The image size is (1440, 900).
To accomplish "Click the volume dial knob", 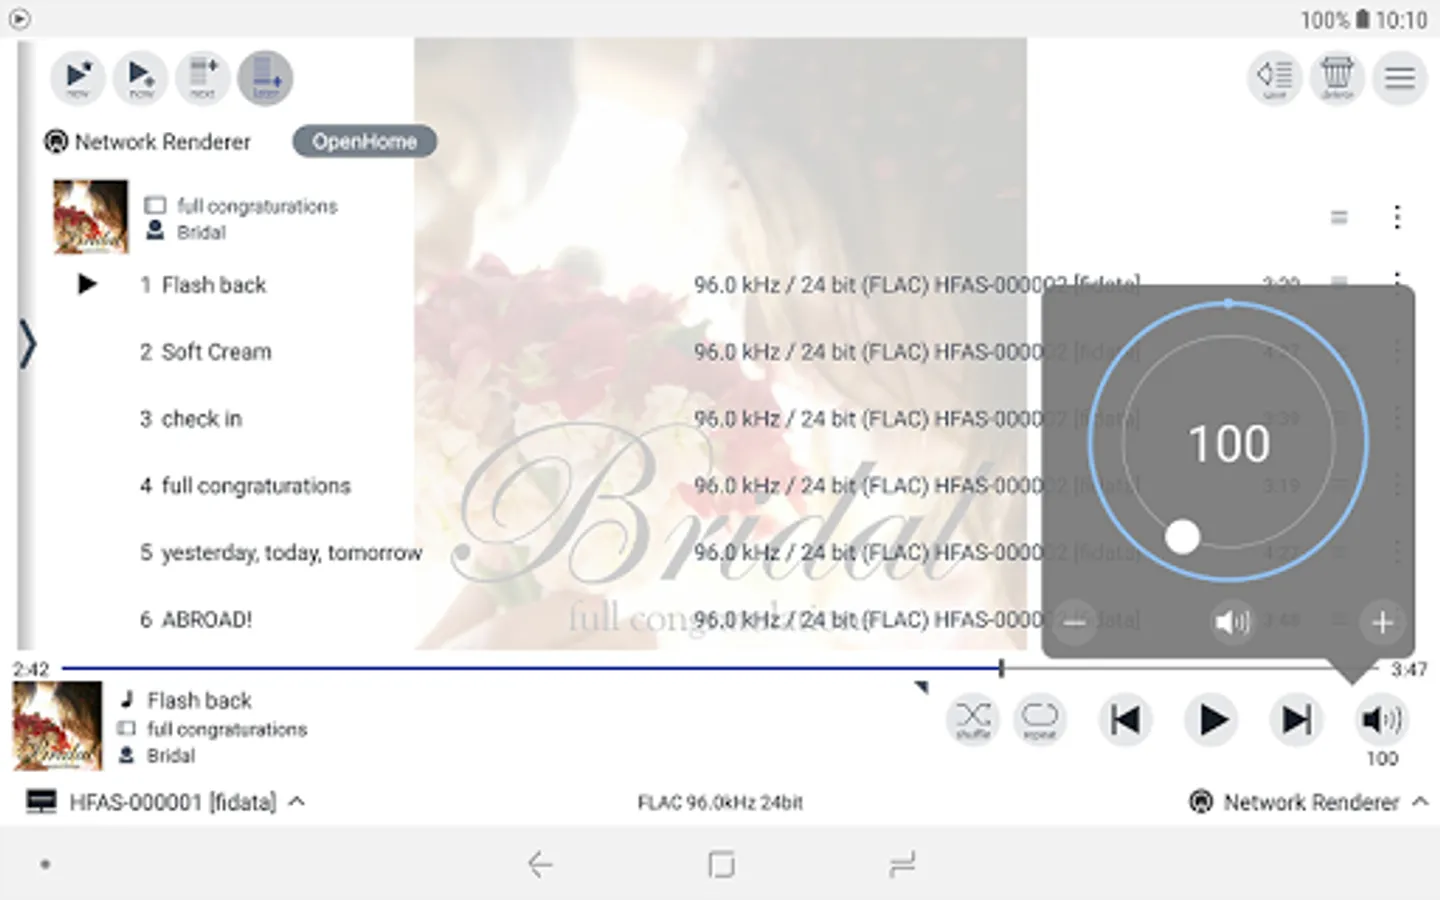I will coord(1182,537).
